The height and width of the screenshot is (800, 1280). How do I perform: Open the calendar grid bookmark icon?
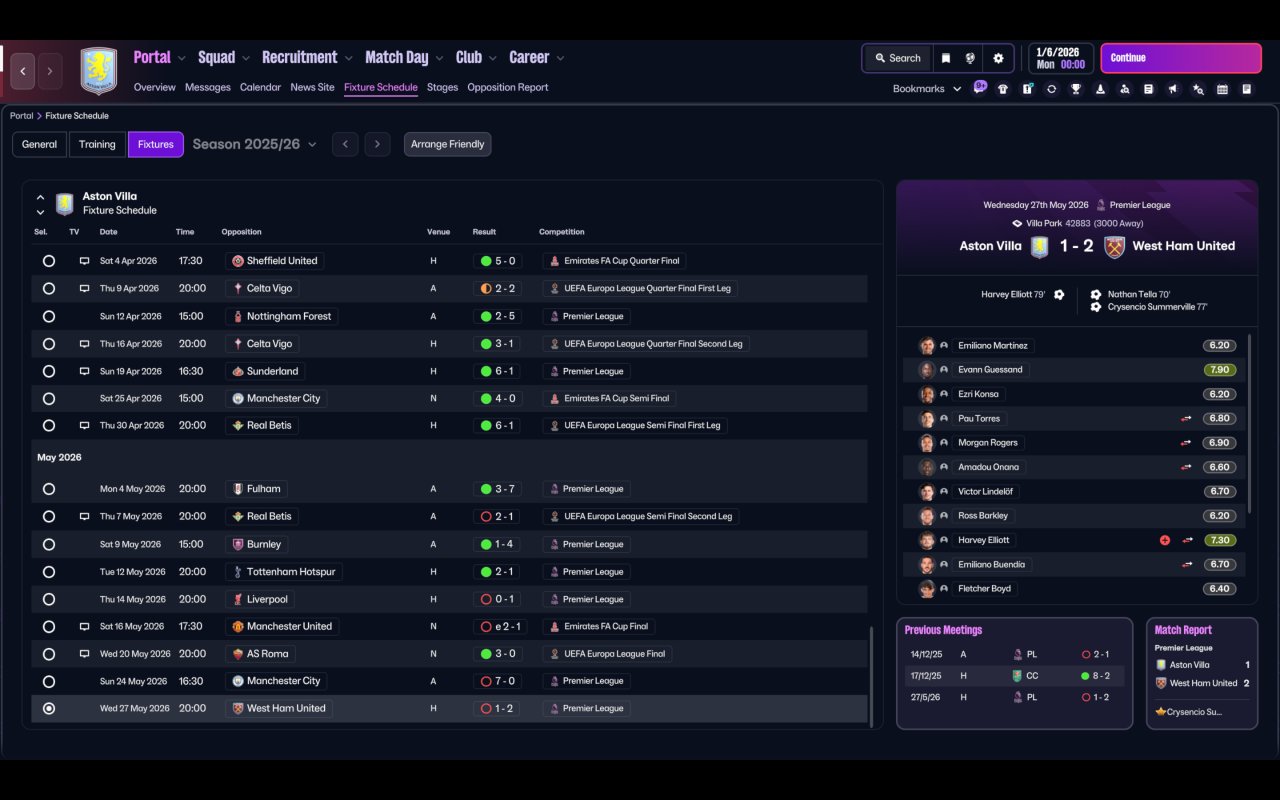click(x=1222, y=89)
